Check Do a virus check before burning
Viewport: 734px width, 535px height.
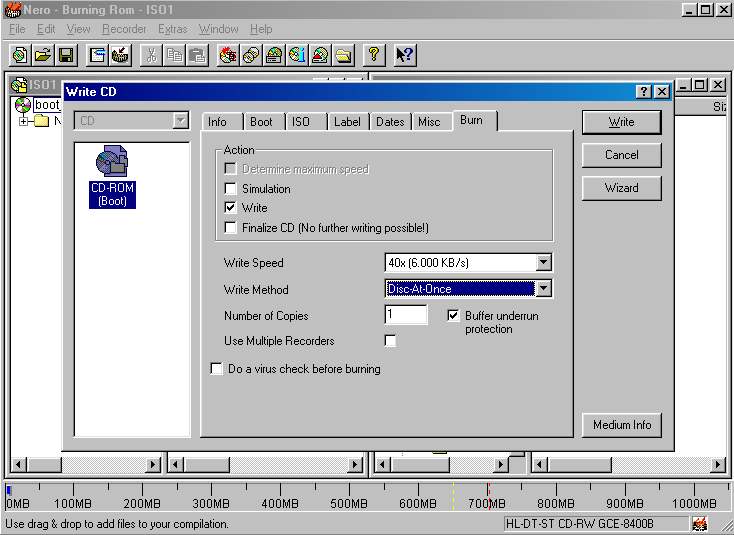(216, 368)
